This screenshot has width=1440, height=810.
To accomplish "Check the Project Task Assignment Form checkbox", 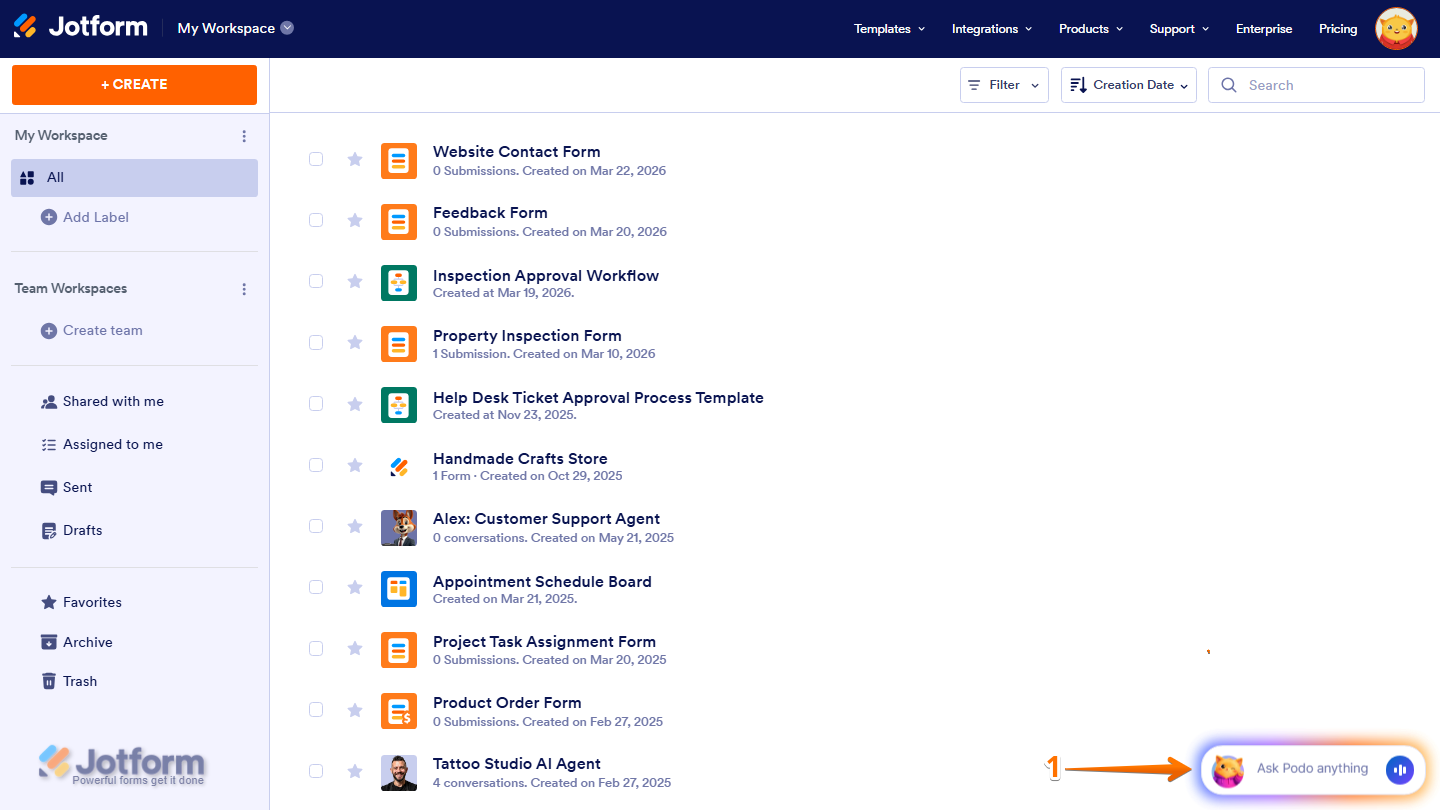I will coord(316,648).
